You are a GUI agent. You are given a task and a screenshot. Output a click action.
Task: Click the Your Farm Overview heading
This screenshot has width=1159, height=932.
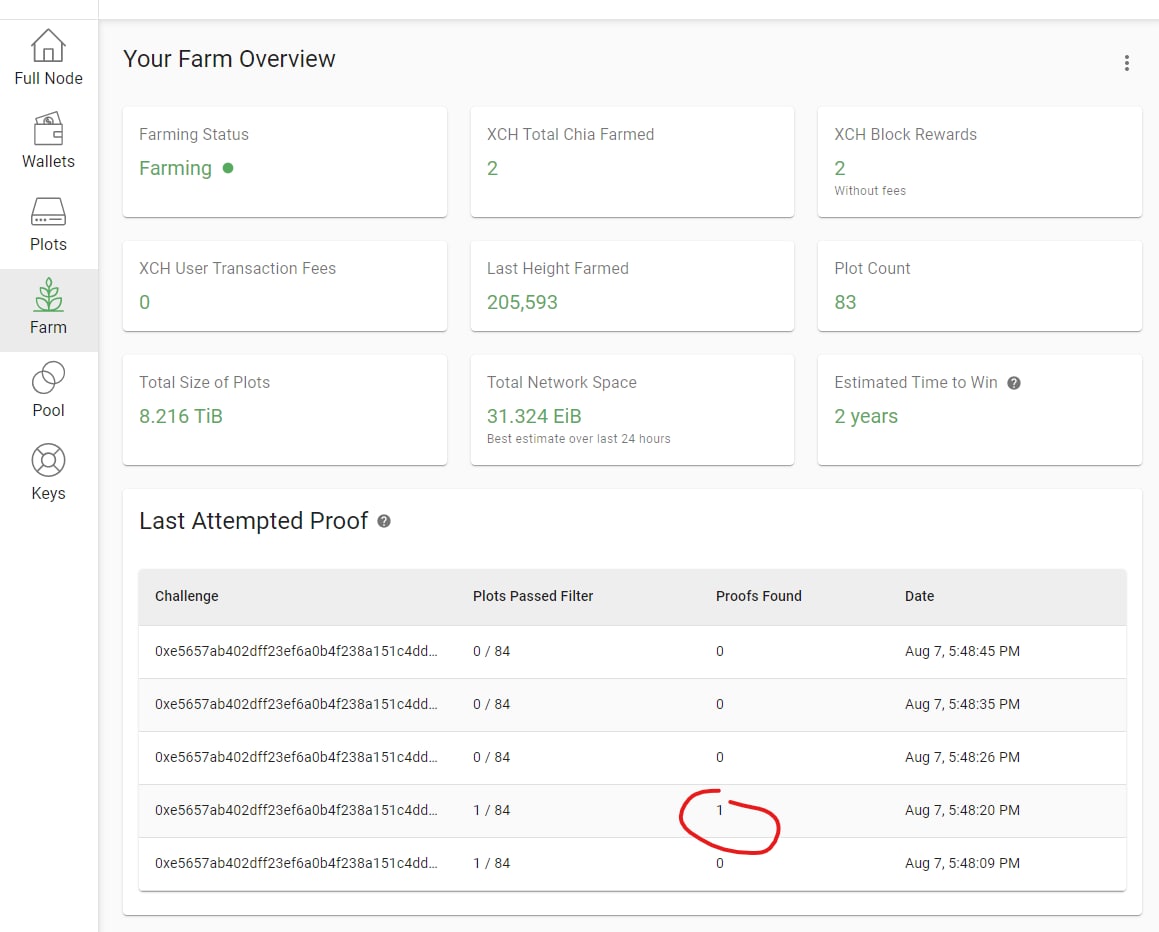229,59
